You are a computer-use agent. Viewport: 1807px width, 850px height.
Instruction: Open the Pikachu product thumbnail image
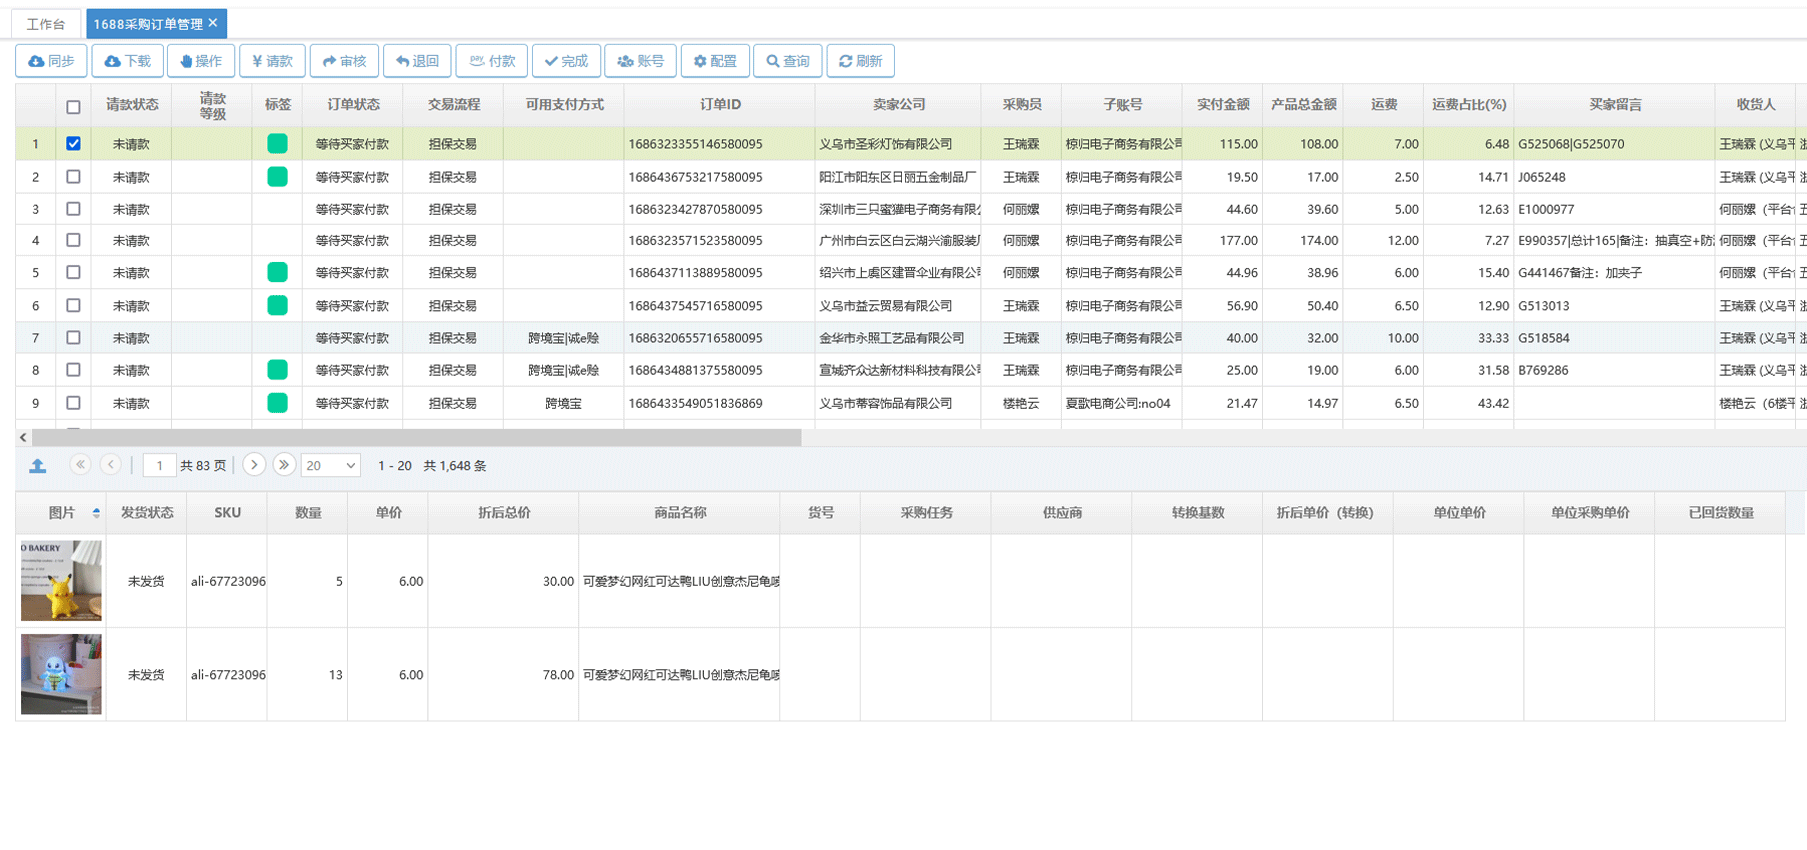pos(61,581)
